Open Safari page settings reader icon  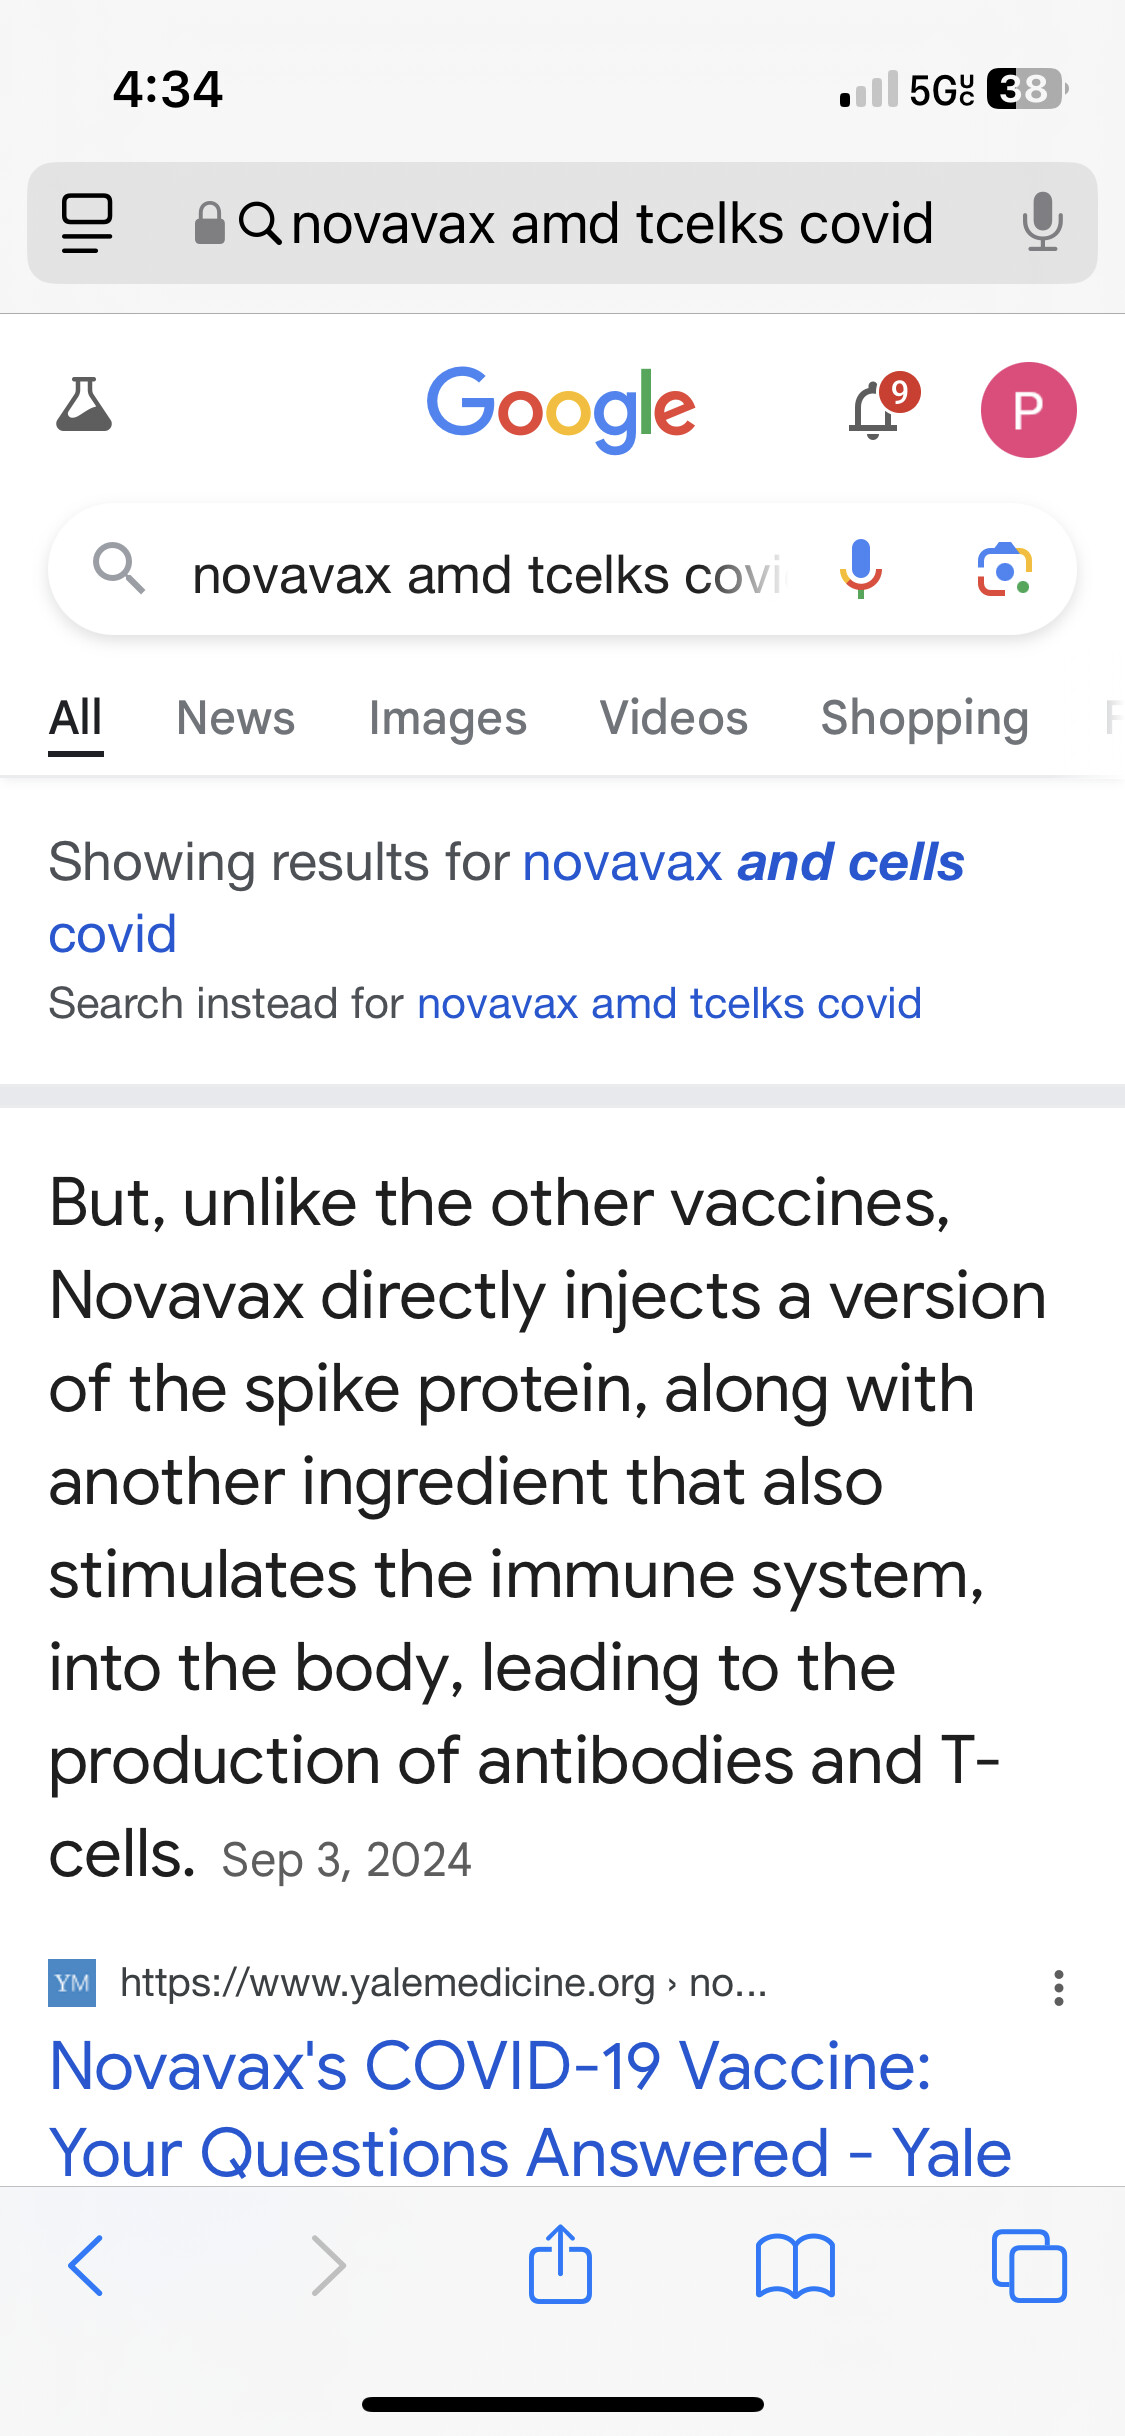coord(87,223)
